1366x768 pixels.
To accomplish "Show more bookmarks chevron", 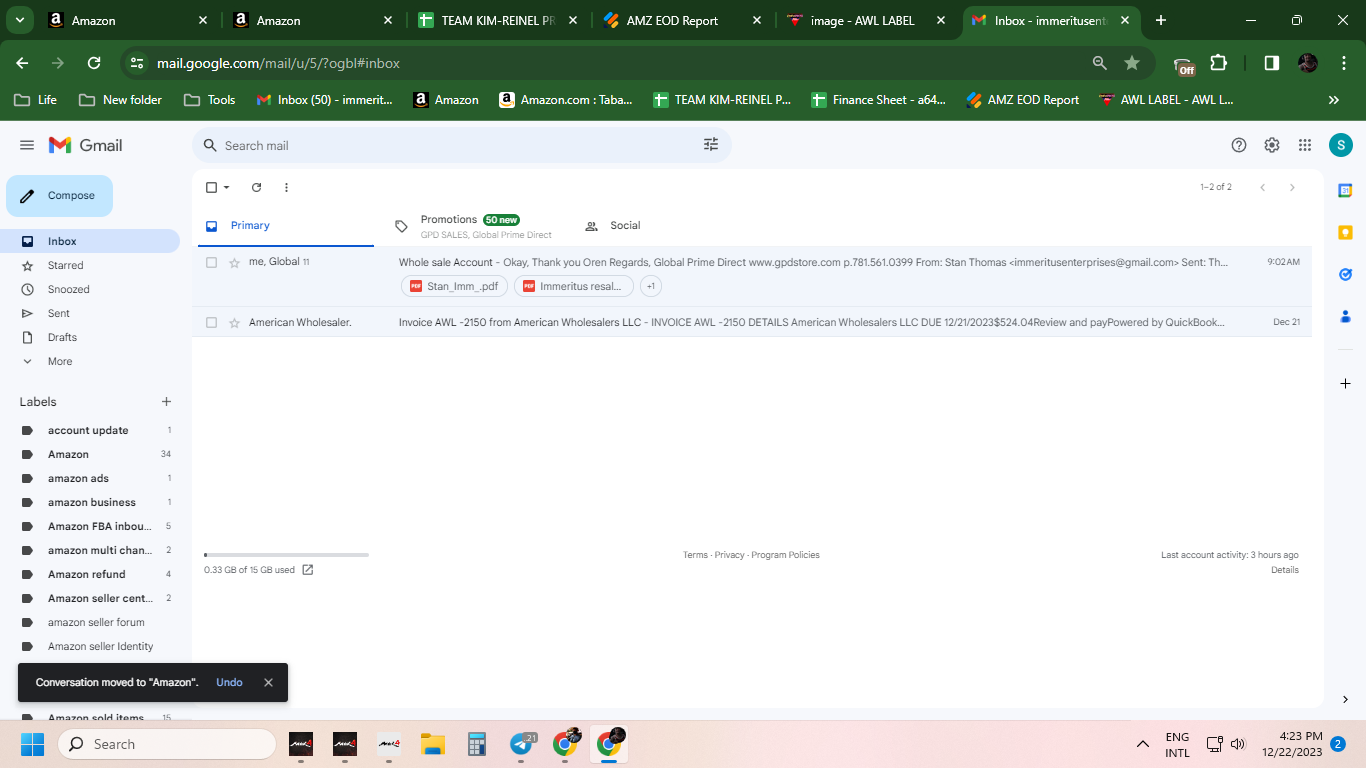I will click(1333, 100).
